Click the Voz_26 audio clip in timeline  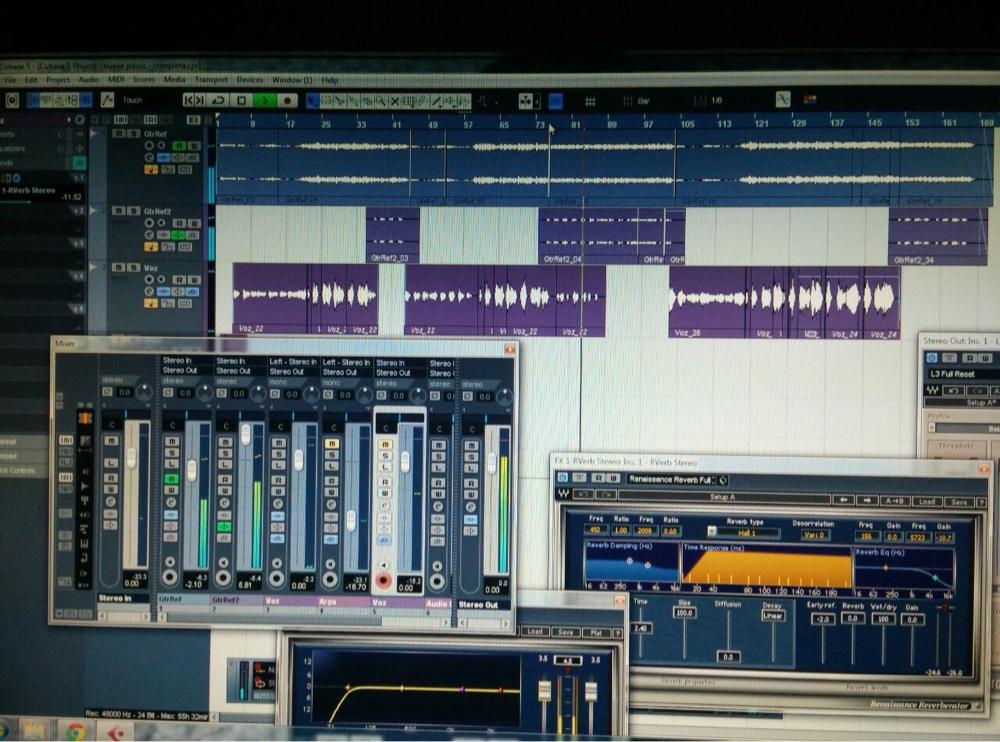(x=707, y=302)
